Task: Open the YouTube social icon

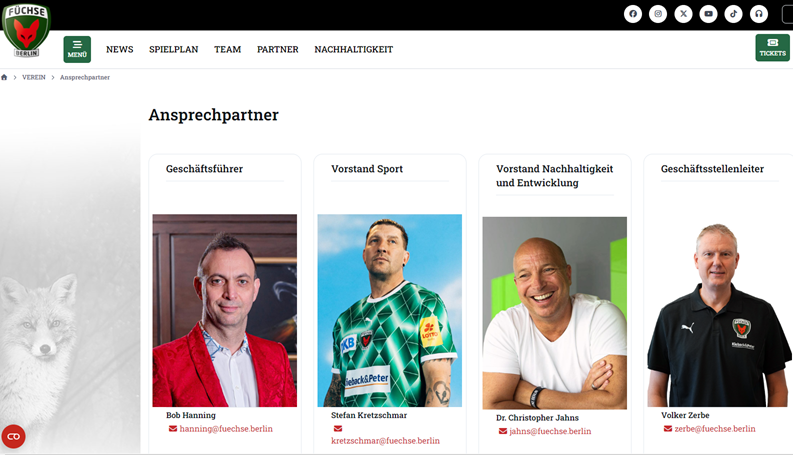Action: click(x=709, y=14)
